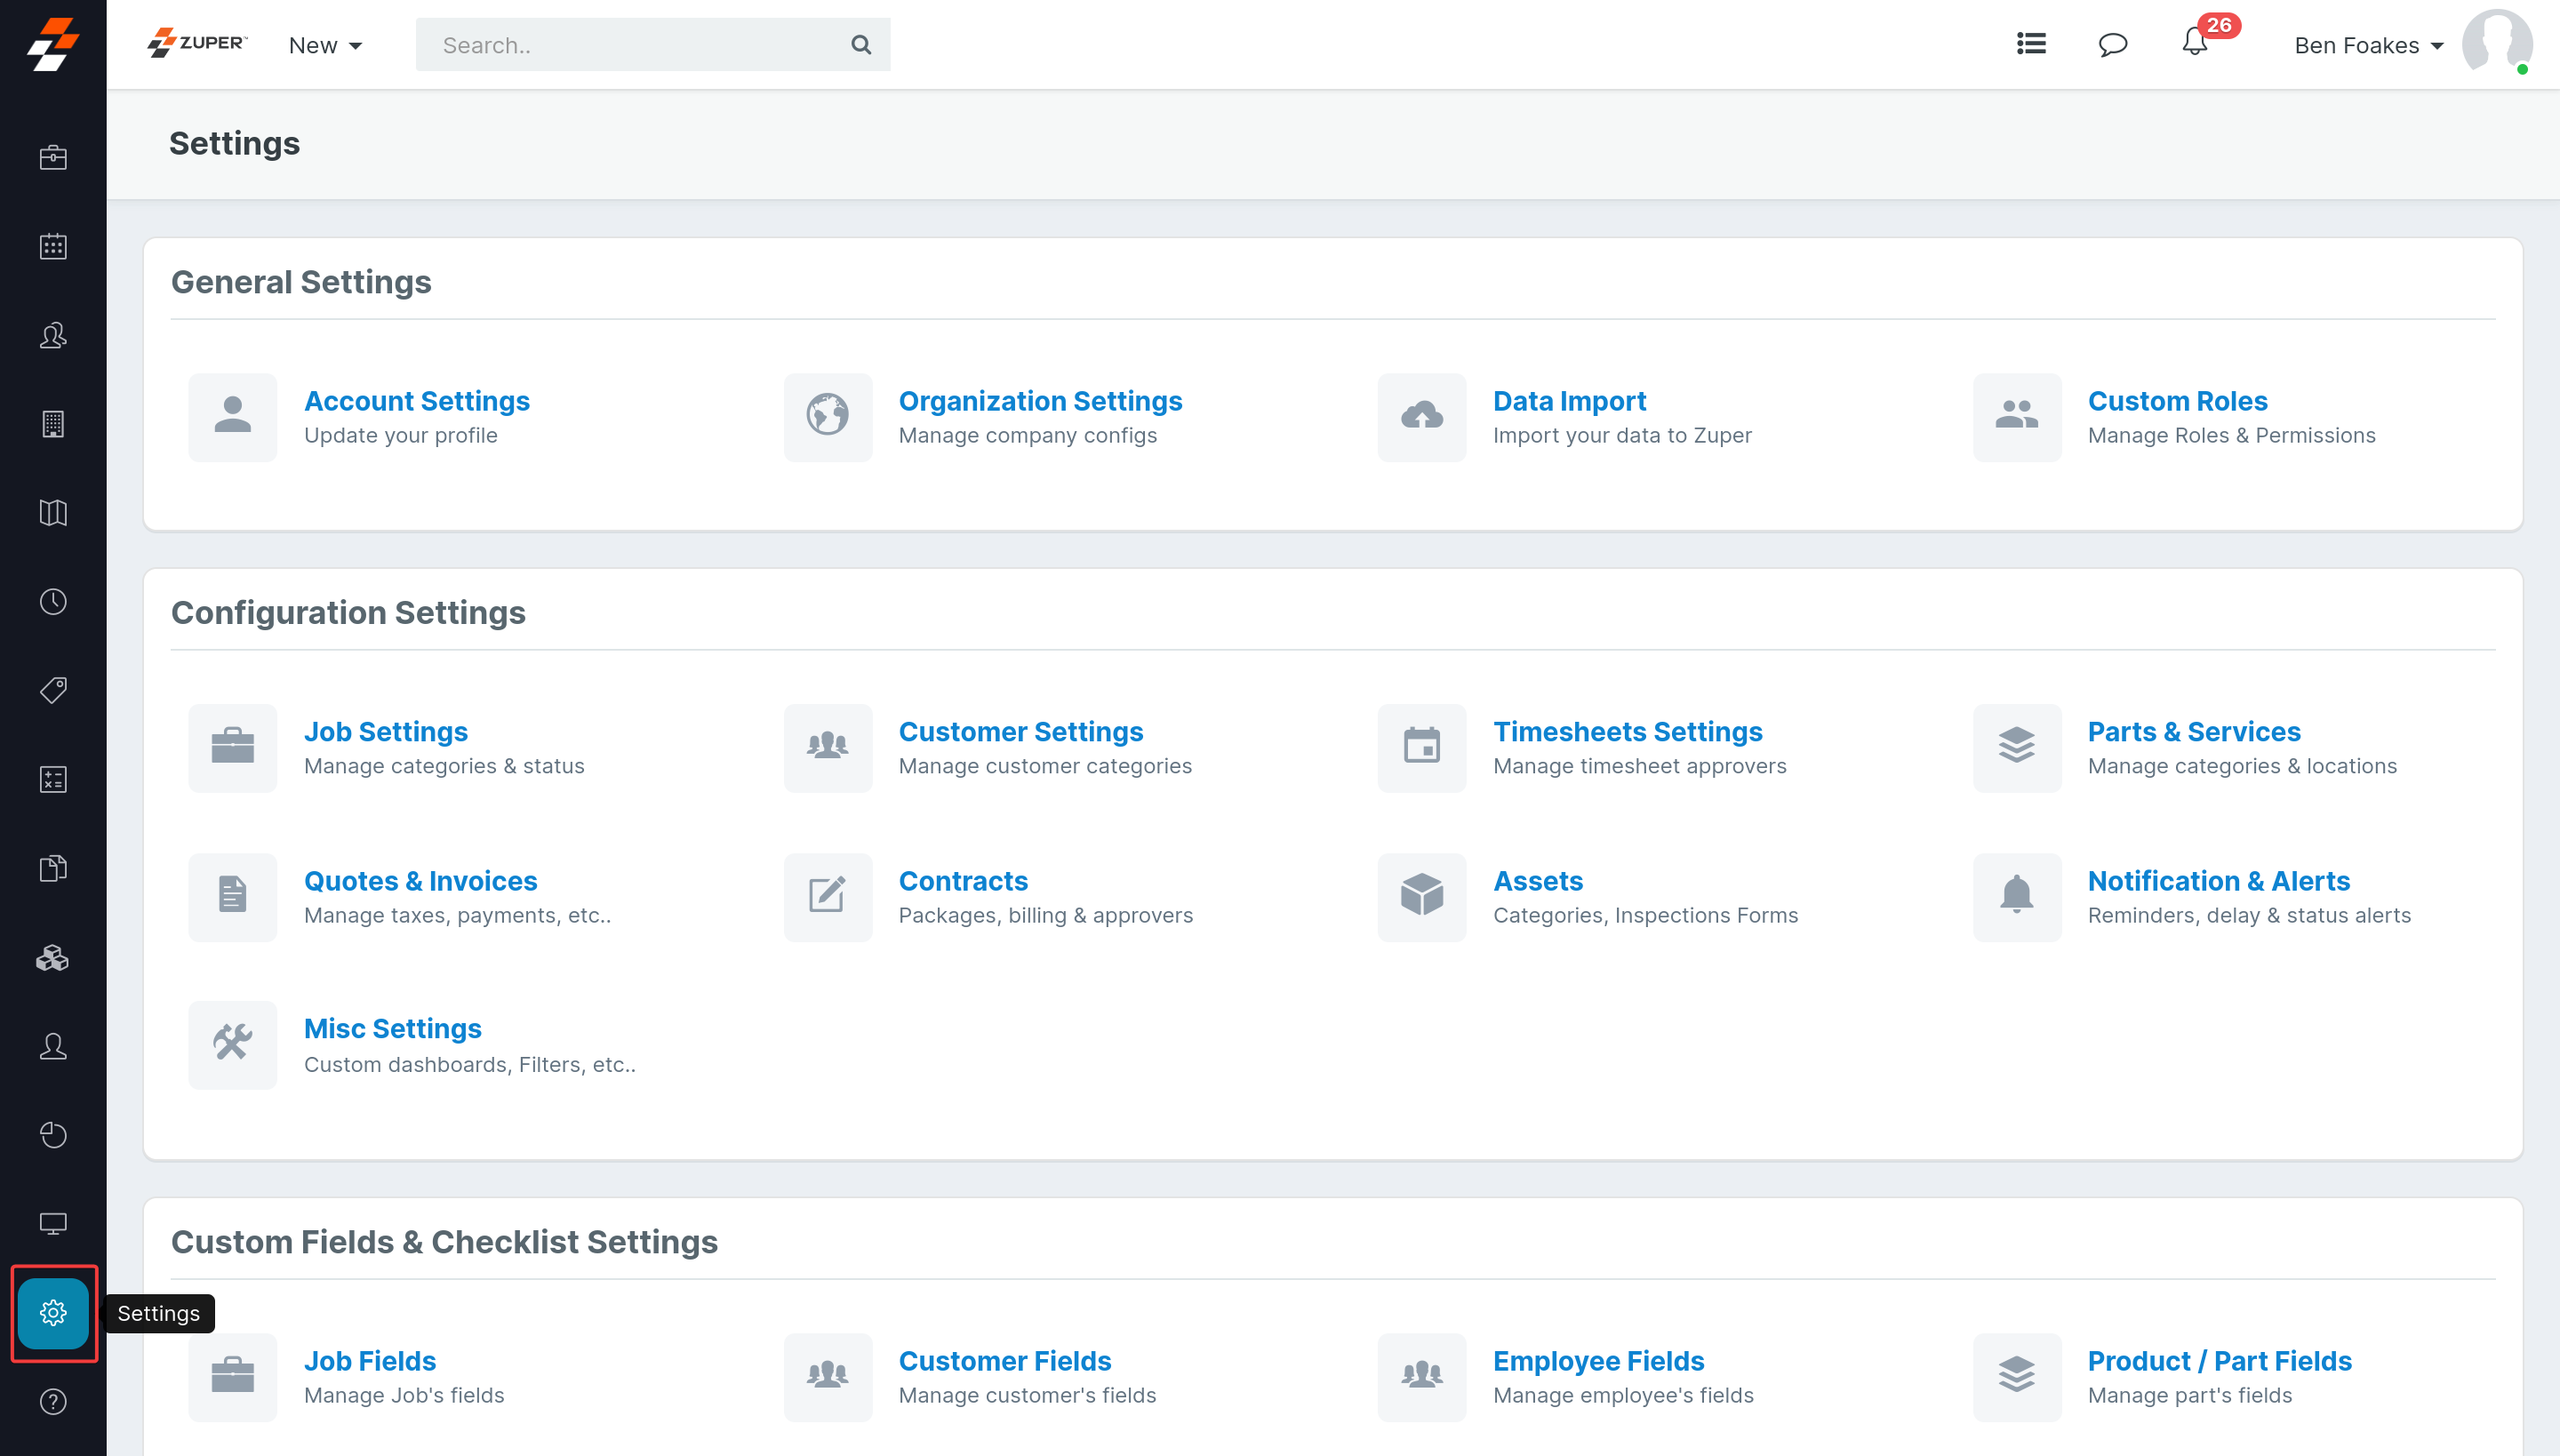This screenshot has height=1456, width=2560.
Task: Open Organization Settings
Action: pos(1040,400)
